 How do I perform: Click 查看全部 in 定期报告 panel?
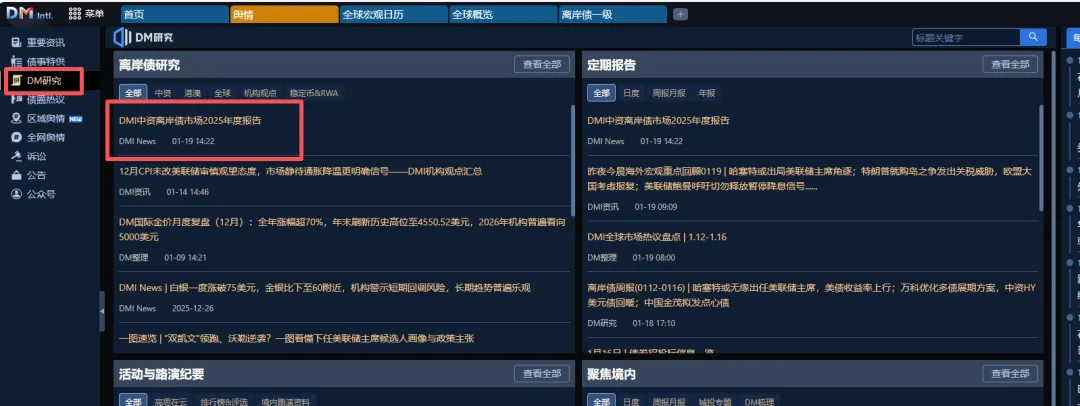click(x=1010, y=64)
